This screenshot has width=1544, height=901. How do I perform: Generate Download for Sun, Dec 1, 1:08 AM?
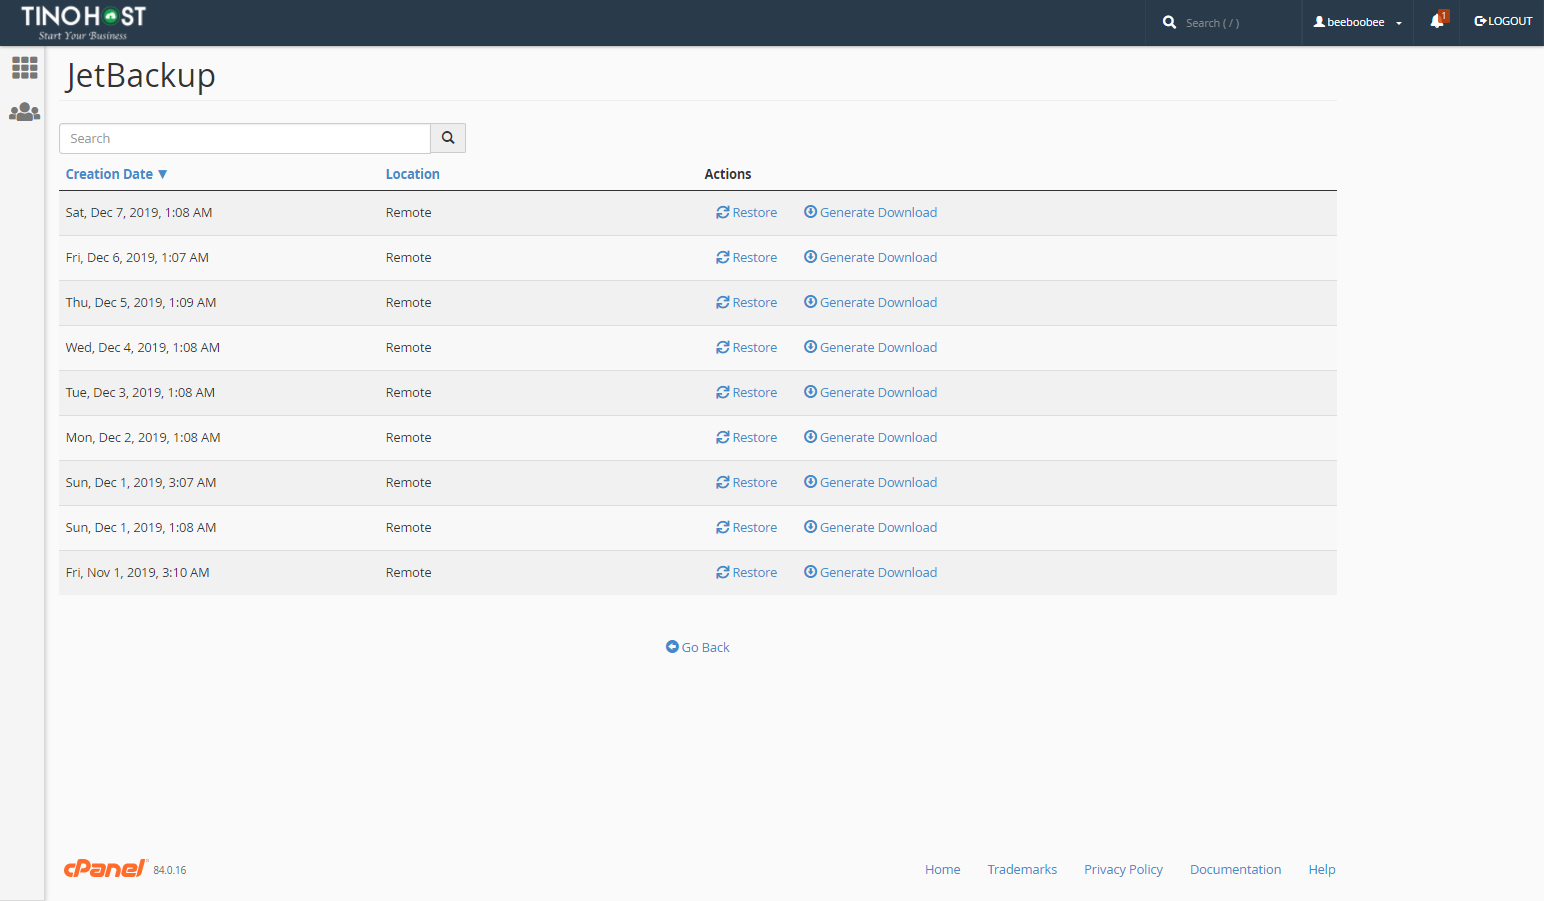click(870, 527)
